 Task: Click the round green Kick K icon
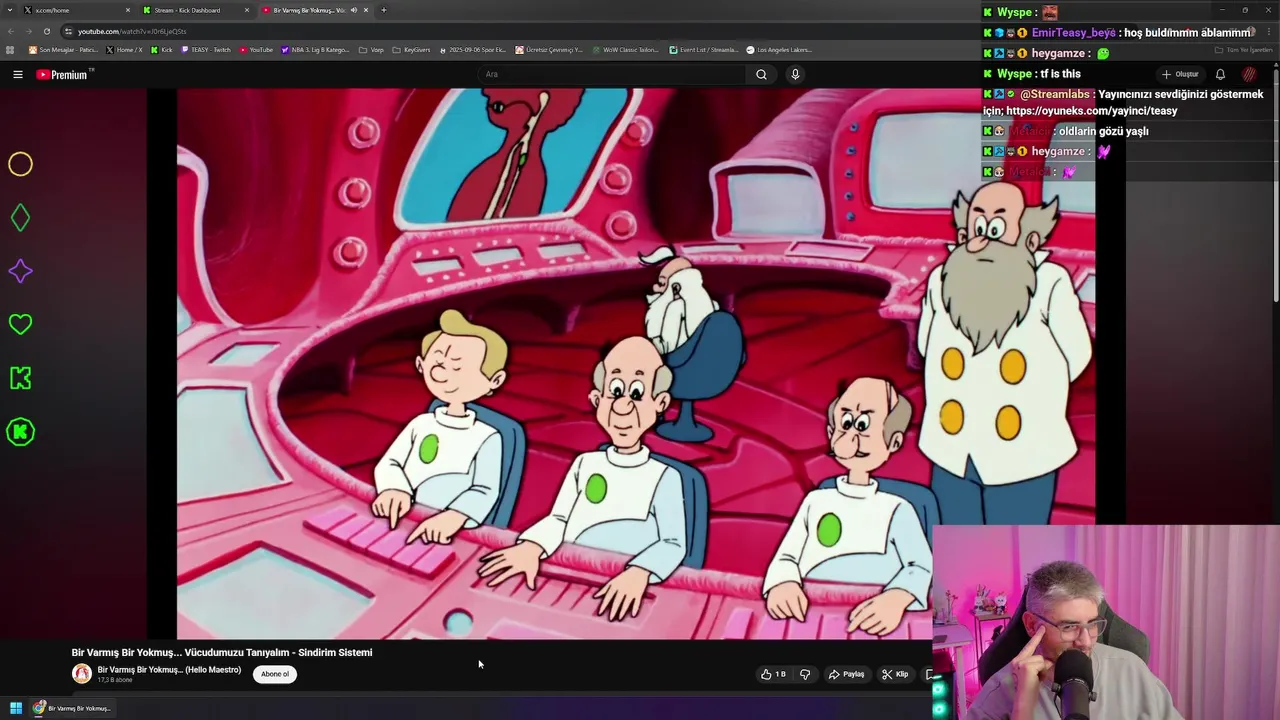(x=20, y=432)
